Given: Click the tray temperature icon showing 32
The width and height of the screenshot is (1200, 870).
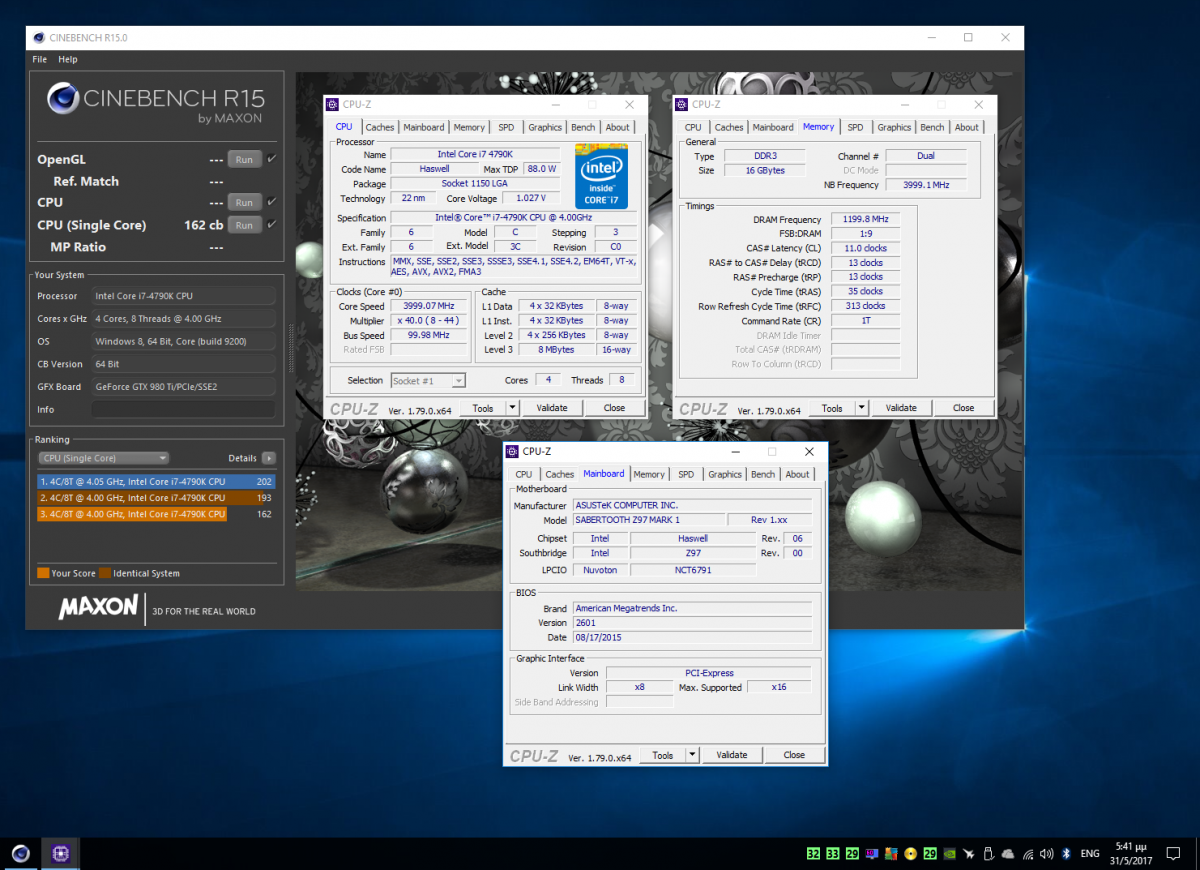Looking at the screenshot, I should (x=814, y=854).
